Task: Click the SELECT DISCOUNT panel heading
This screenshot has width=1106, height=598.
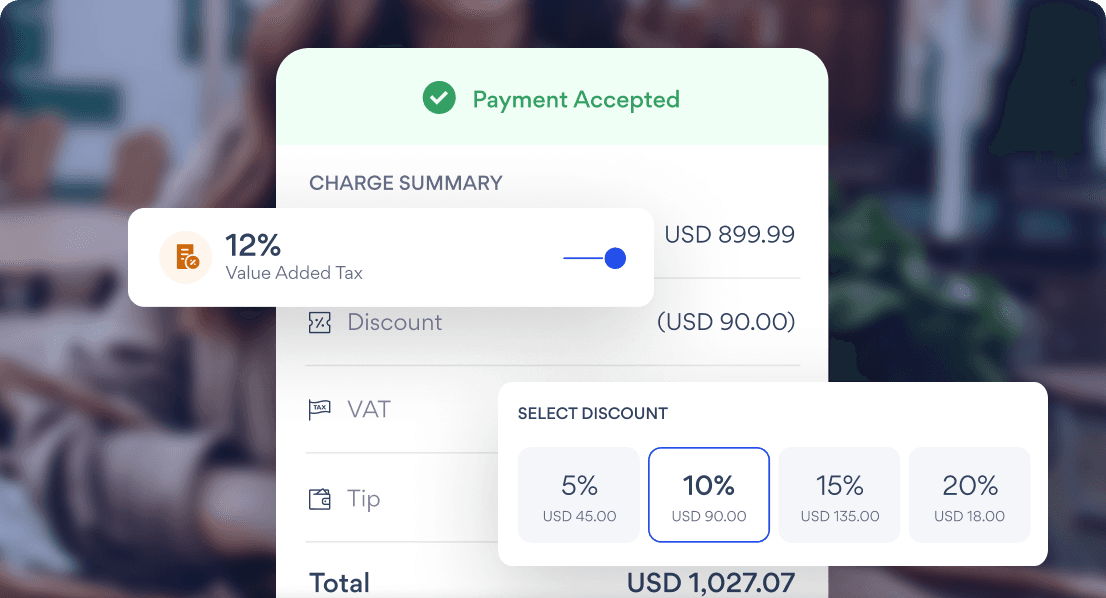Action: pos(592,413)
